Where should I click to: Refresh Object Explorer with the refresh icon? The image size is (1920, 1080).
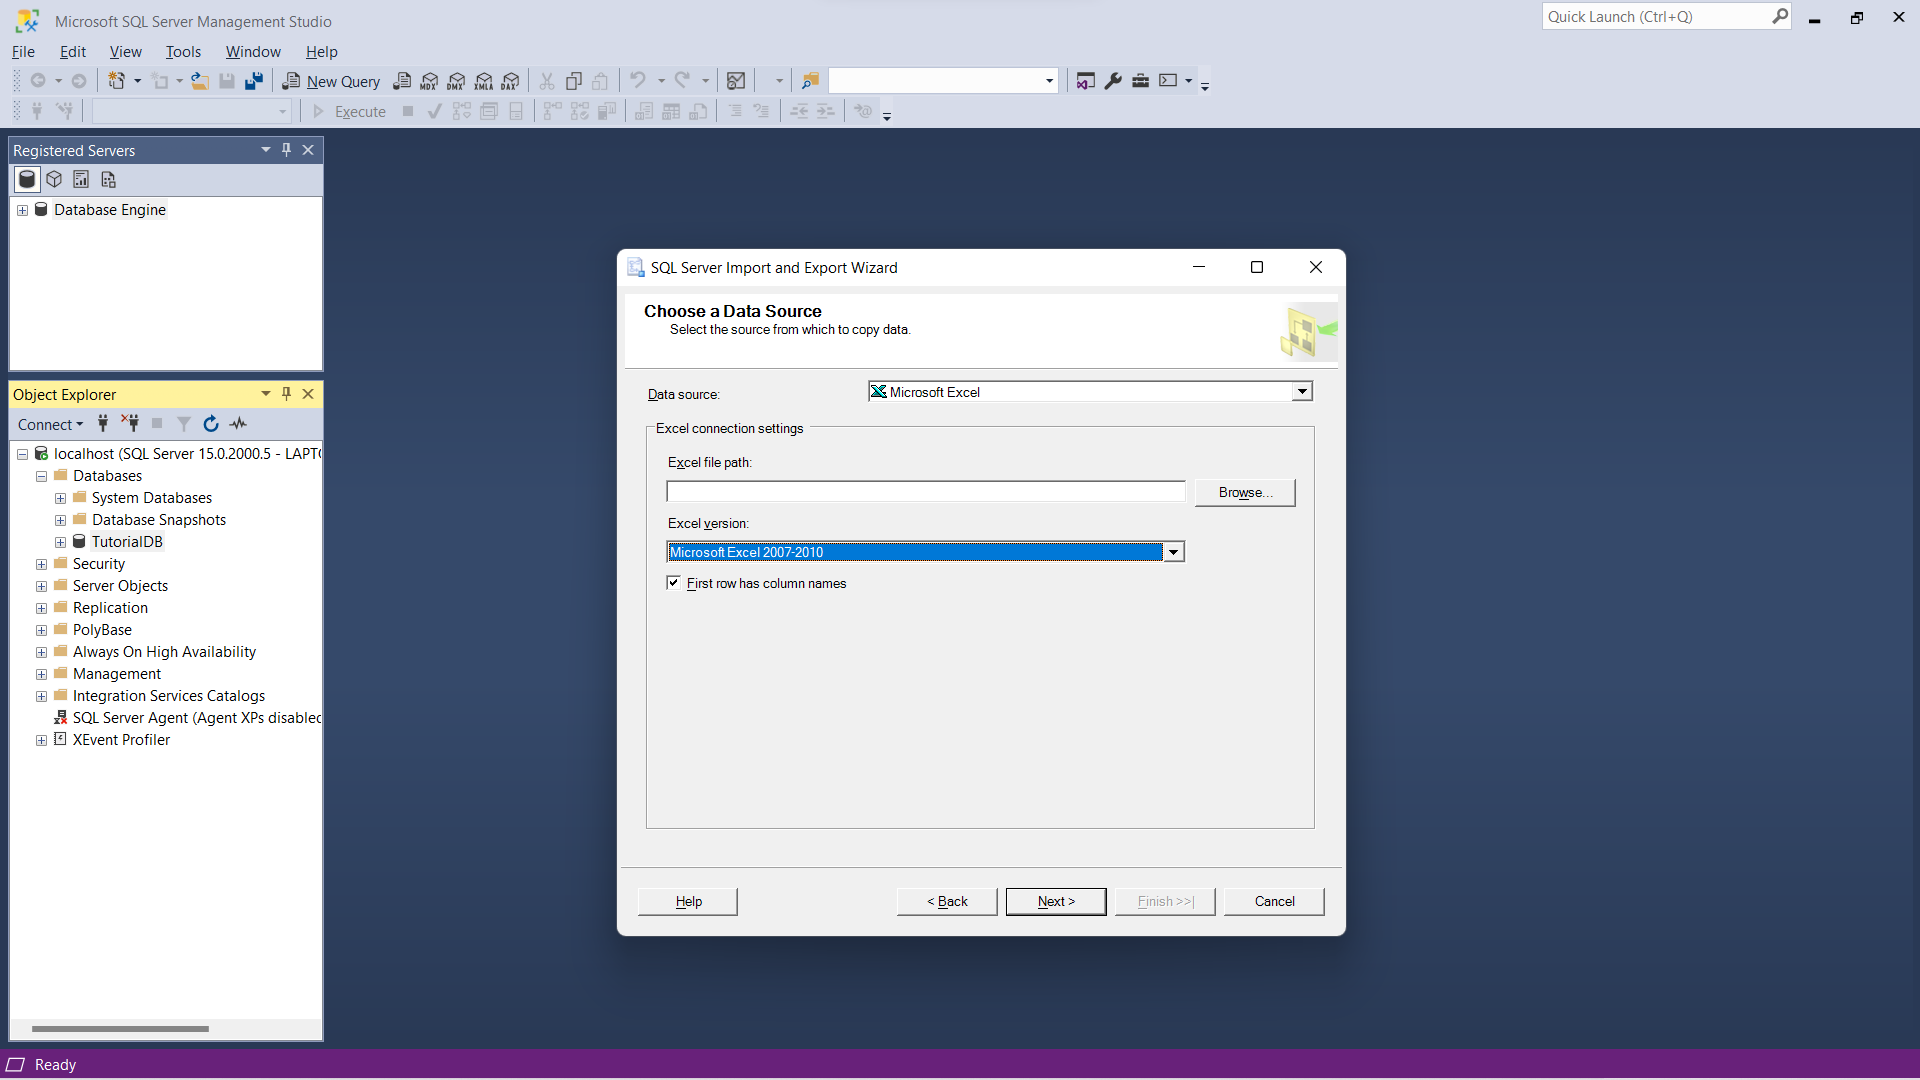tap(211, 424)
